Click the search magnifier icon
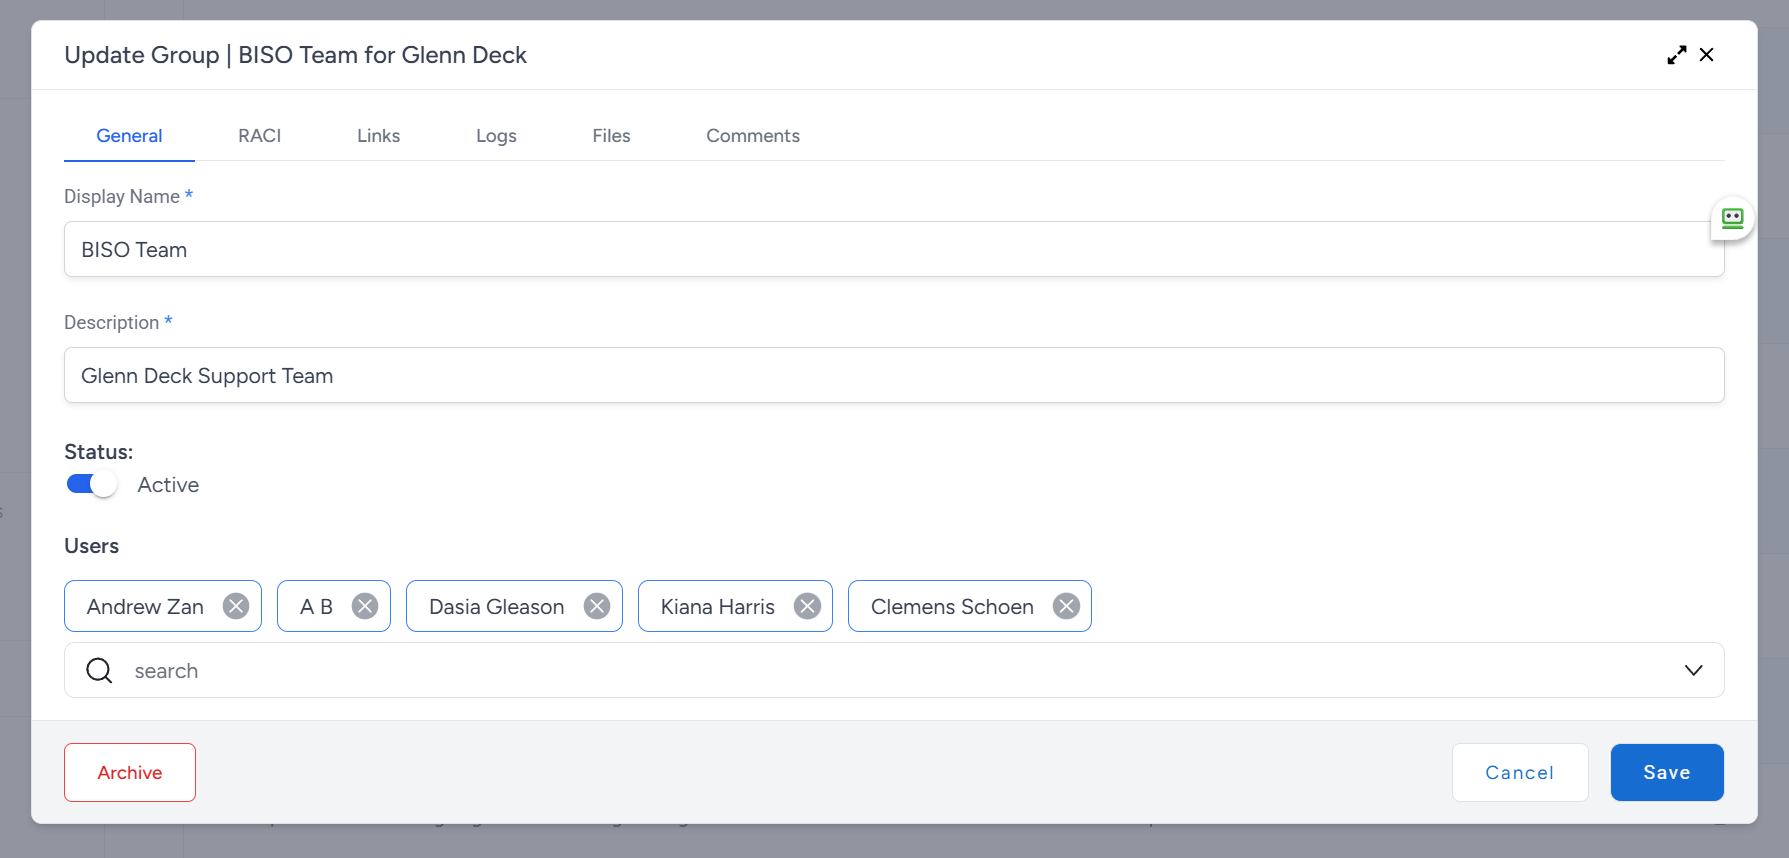1789x858 pixels. pos(99,670)
